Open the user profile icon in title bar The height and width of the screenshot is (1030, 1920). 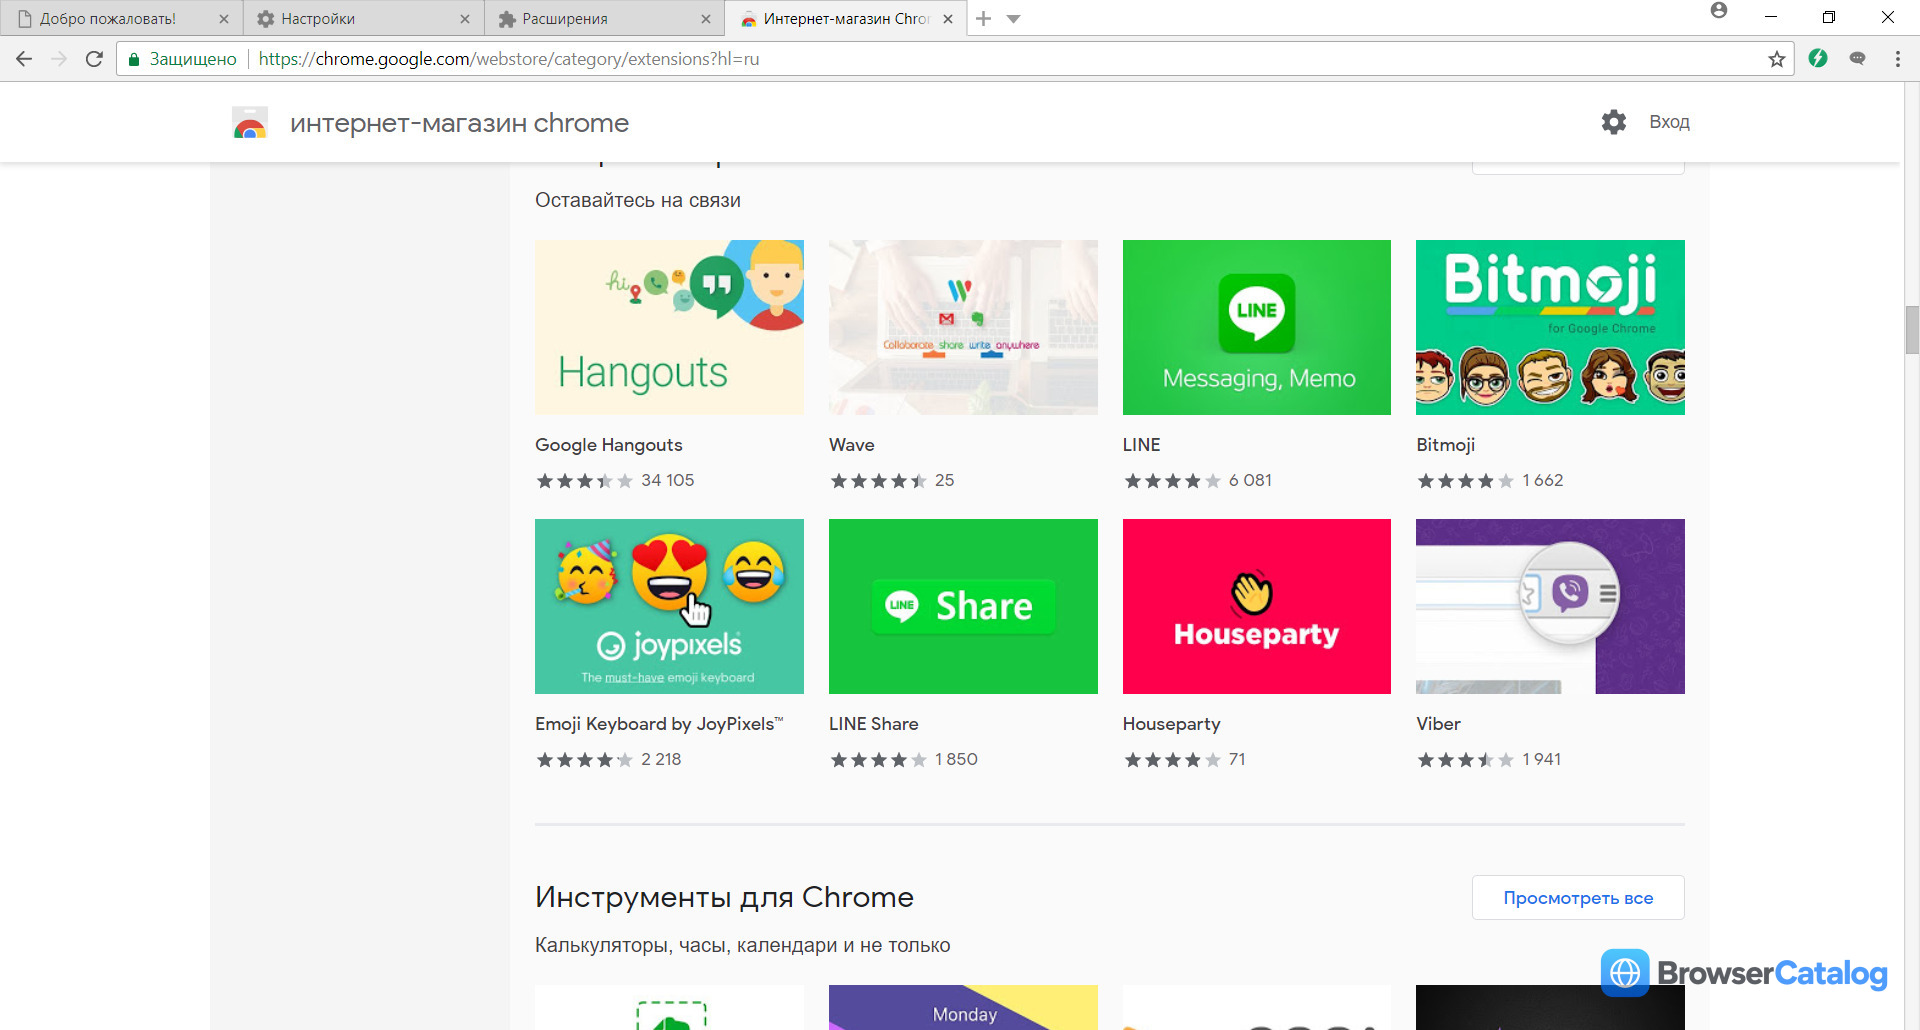(x=1719, y=11)
